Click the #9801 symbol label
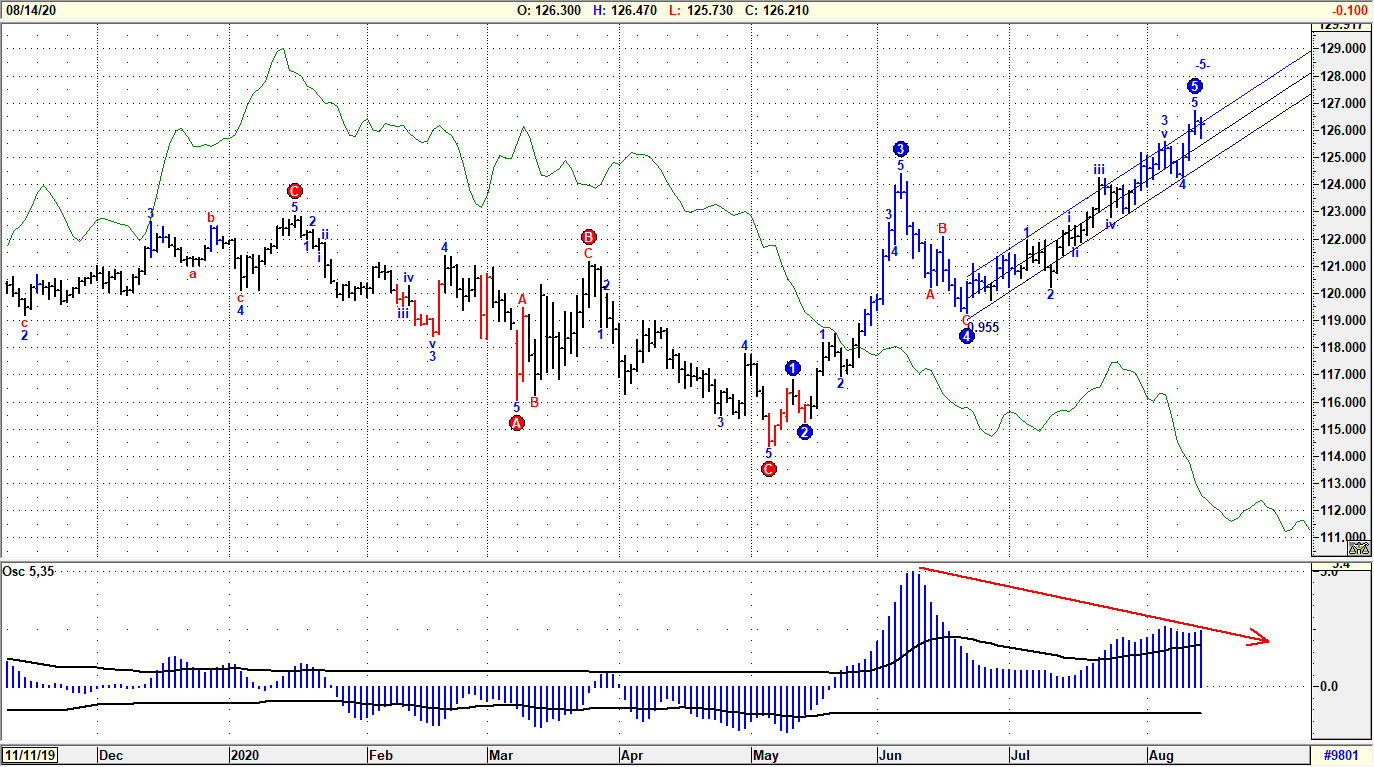 (x=1341, y=755)
